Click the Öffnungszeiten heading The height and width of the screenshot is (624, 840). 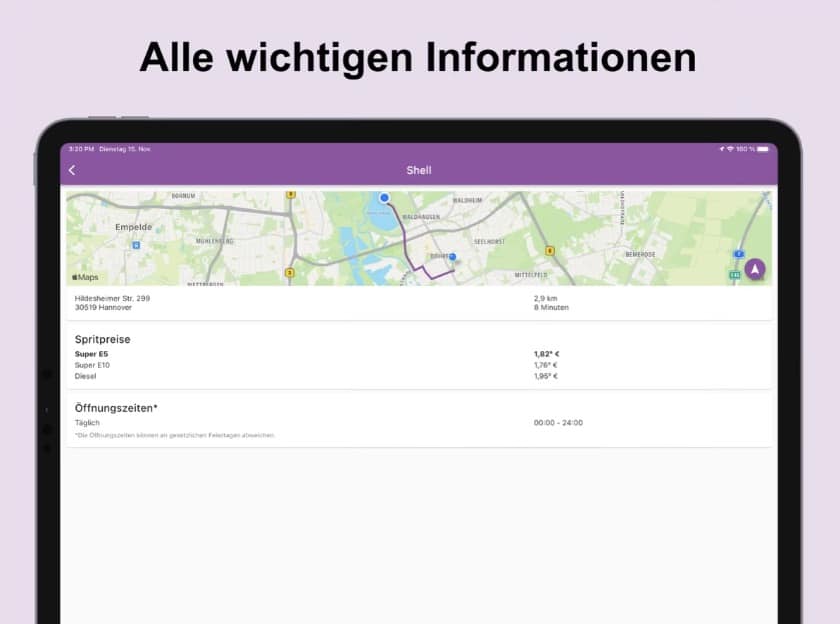[116, 408]
